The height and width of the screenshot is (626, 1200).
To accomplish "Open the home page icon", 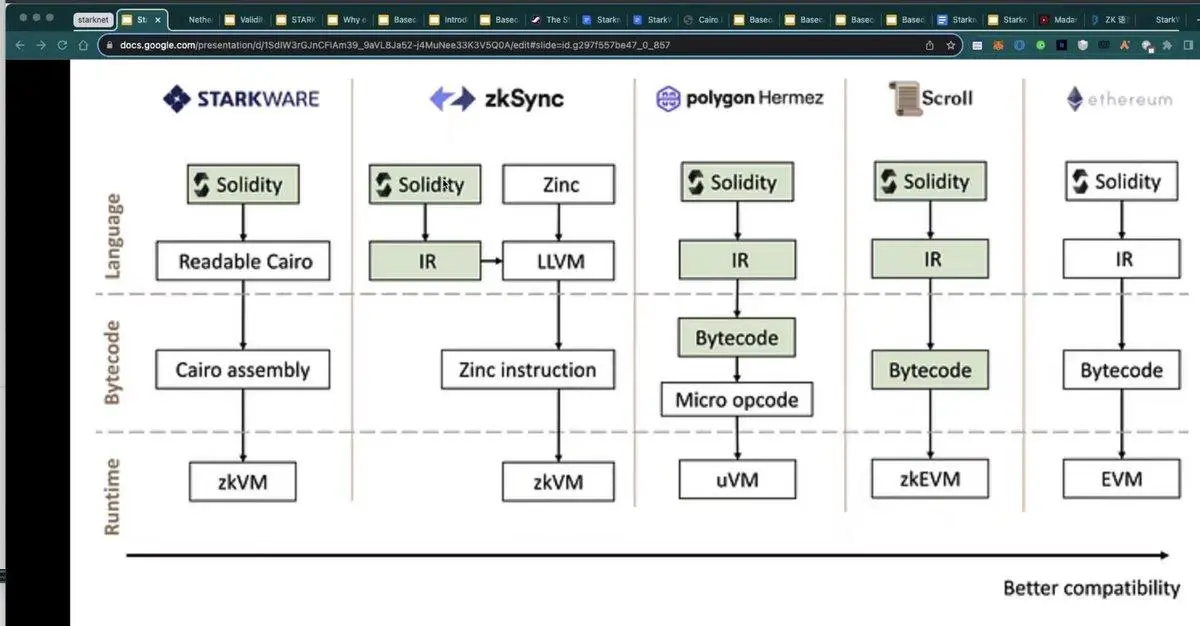I will tap(82, 45).
